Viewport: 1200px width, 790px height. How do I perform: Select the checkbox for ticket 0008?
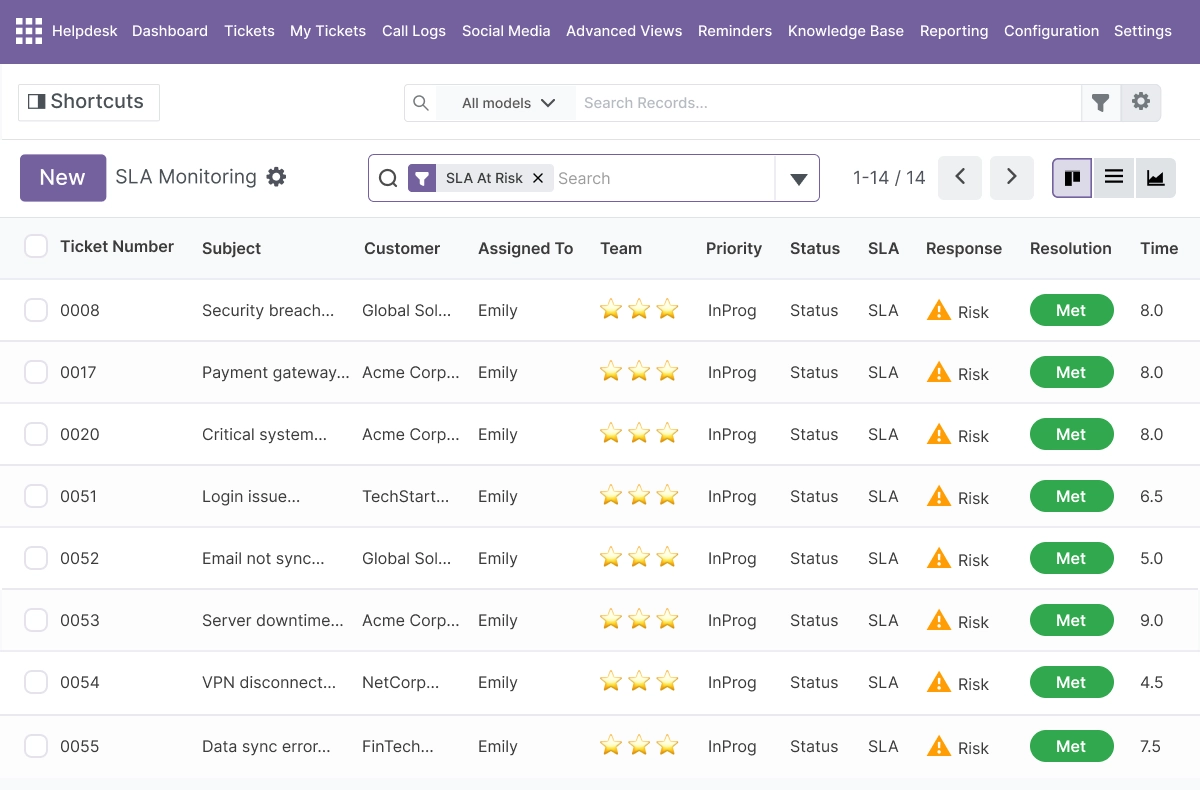pos(36,310)
